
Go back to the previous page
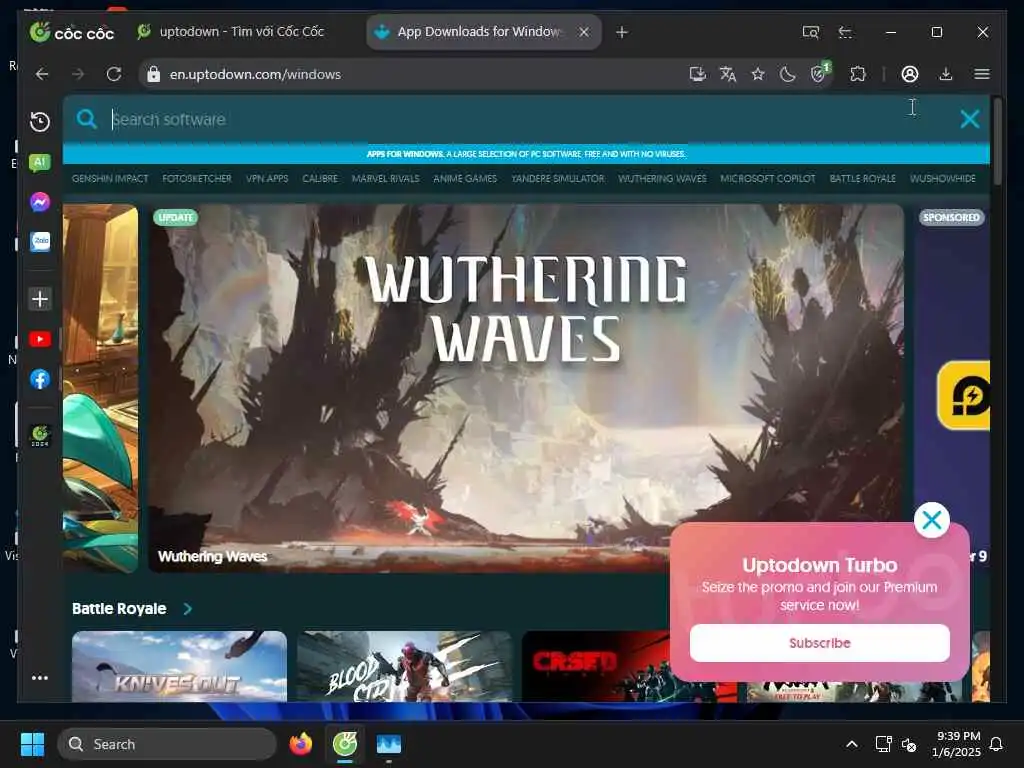(x=42, y=74)
